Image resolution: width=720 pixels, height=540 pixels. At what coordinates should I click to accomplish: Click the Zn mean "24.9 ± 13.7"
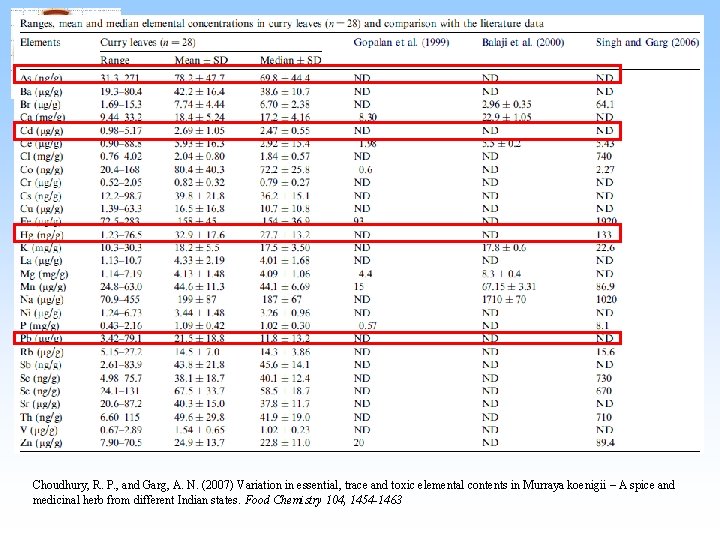click(199, 443)
